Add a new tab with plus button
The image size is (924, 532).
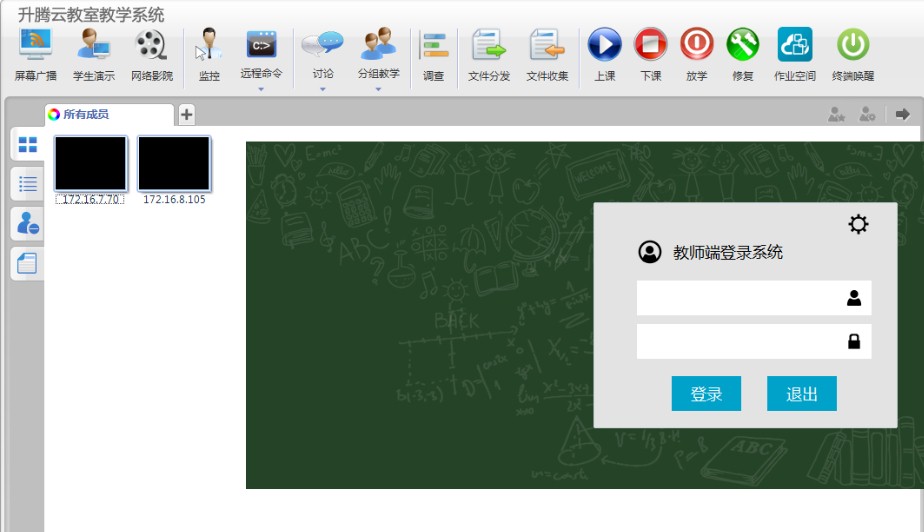click(187, 114)
